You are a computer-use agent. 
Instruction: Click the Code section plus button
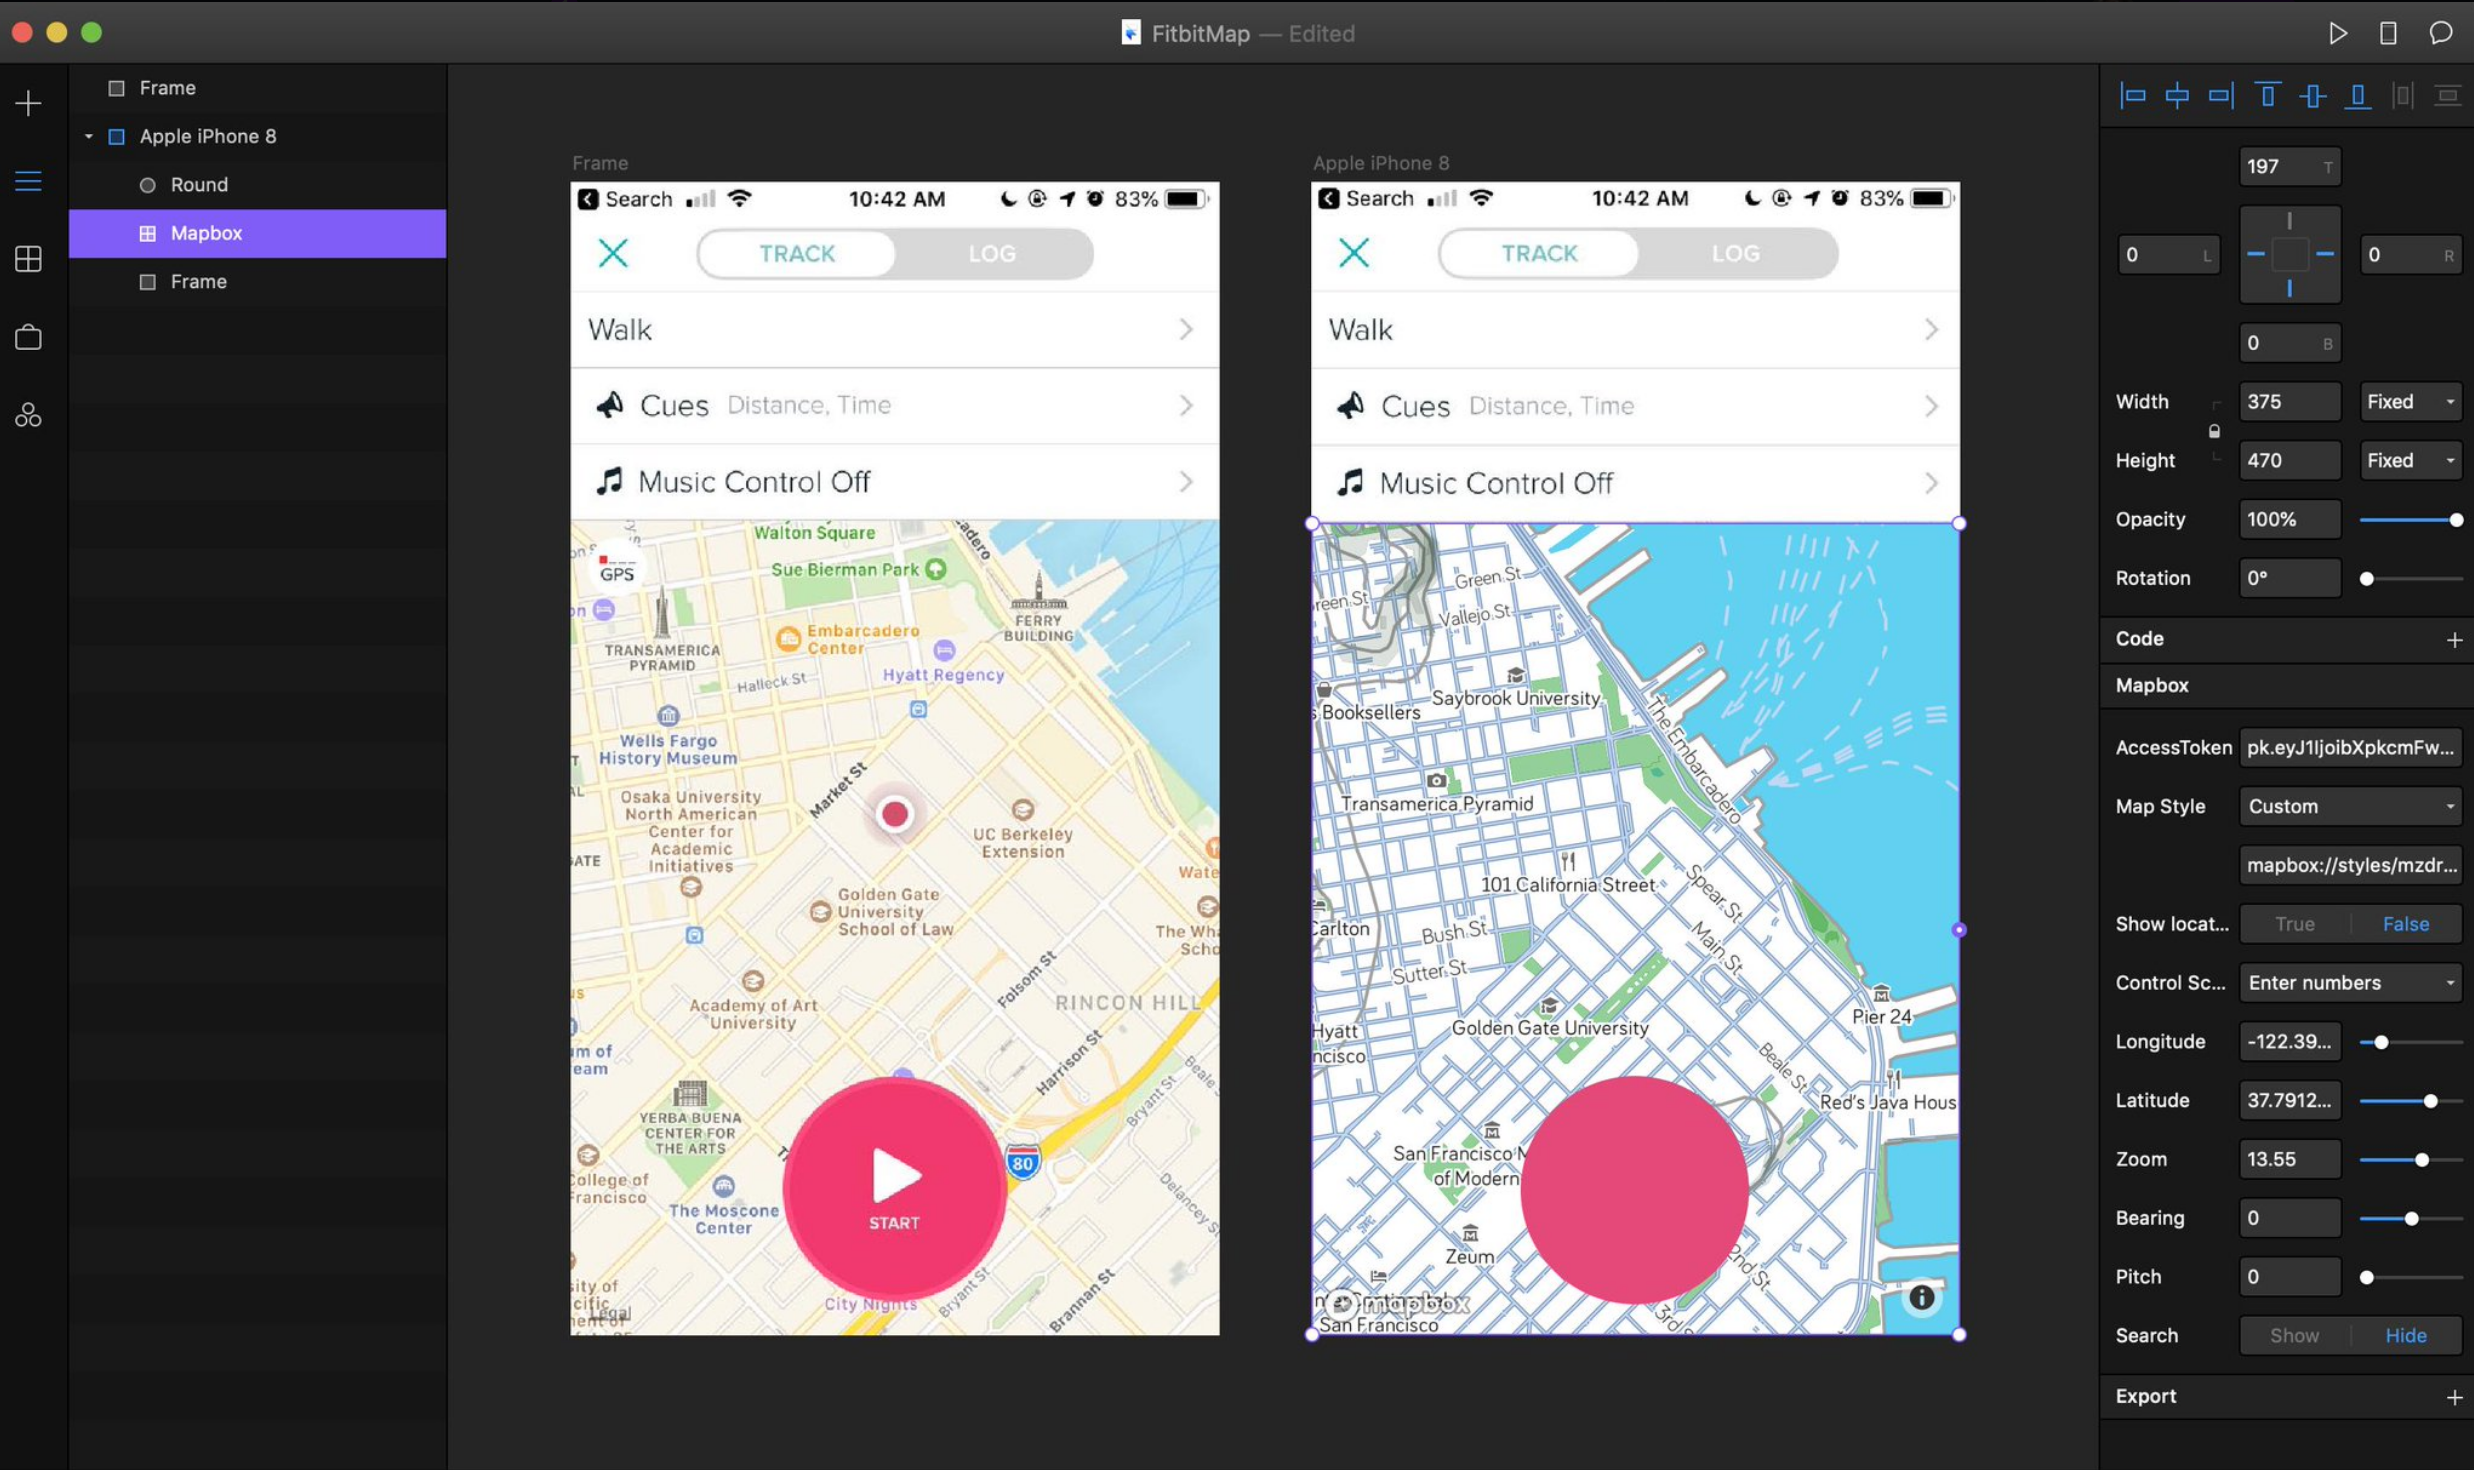[2451, 637]
